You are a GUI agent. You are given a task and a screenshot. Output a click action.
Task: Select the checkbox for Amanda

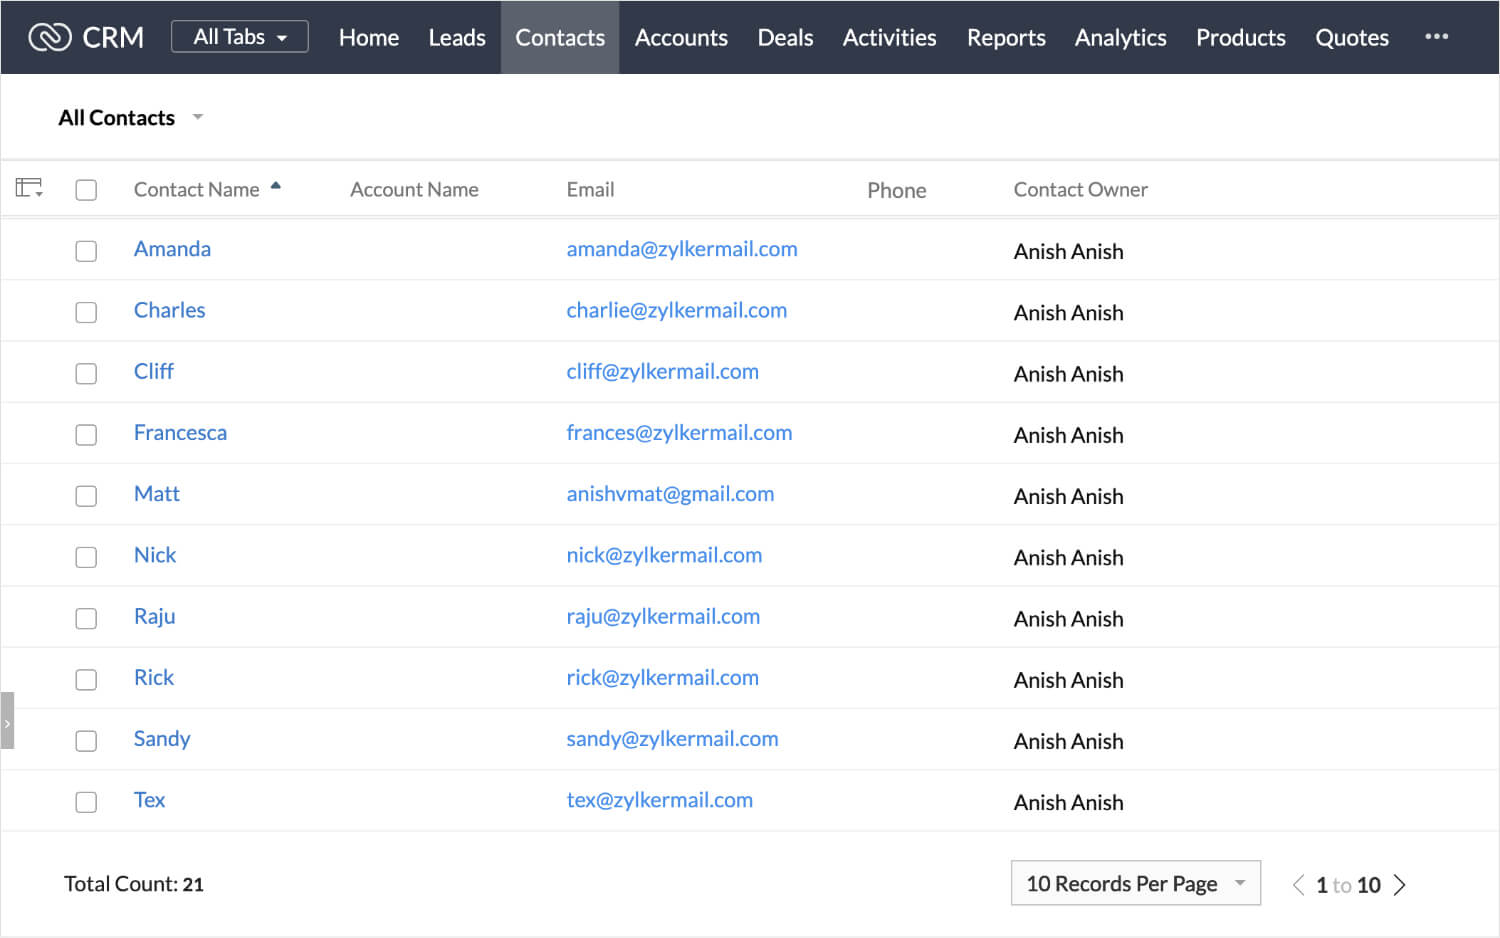pyautogui.click(x=86, y=251)
